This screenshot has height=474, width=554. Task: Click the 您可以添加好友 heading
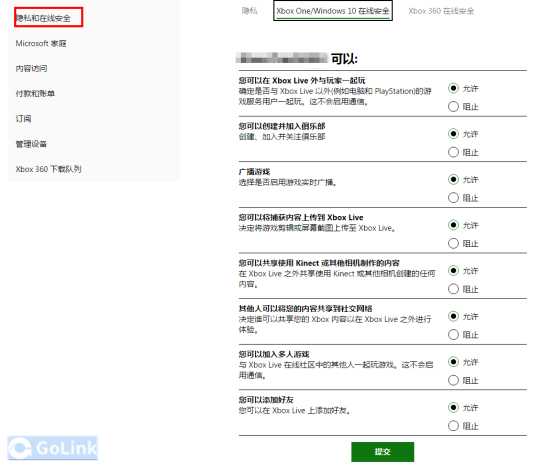point(266,399)
